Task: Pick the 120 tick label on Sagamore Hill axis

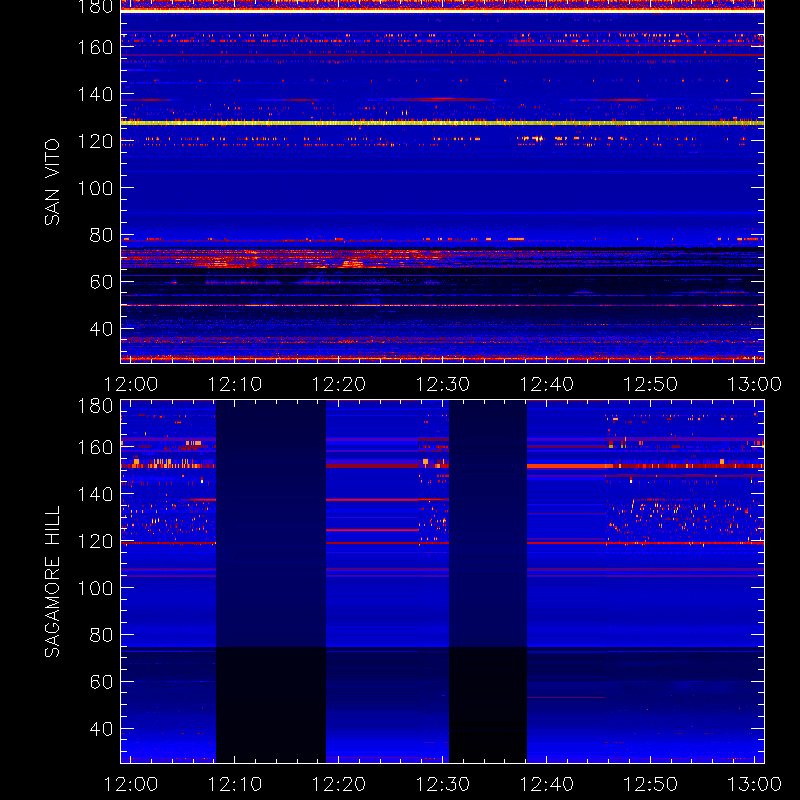Action: [x=95, y=541]
